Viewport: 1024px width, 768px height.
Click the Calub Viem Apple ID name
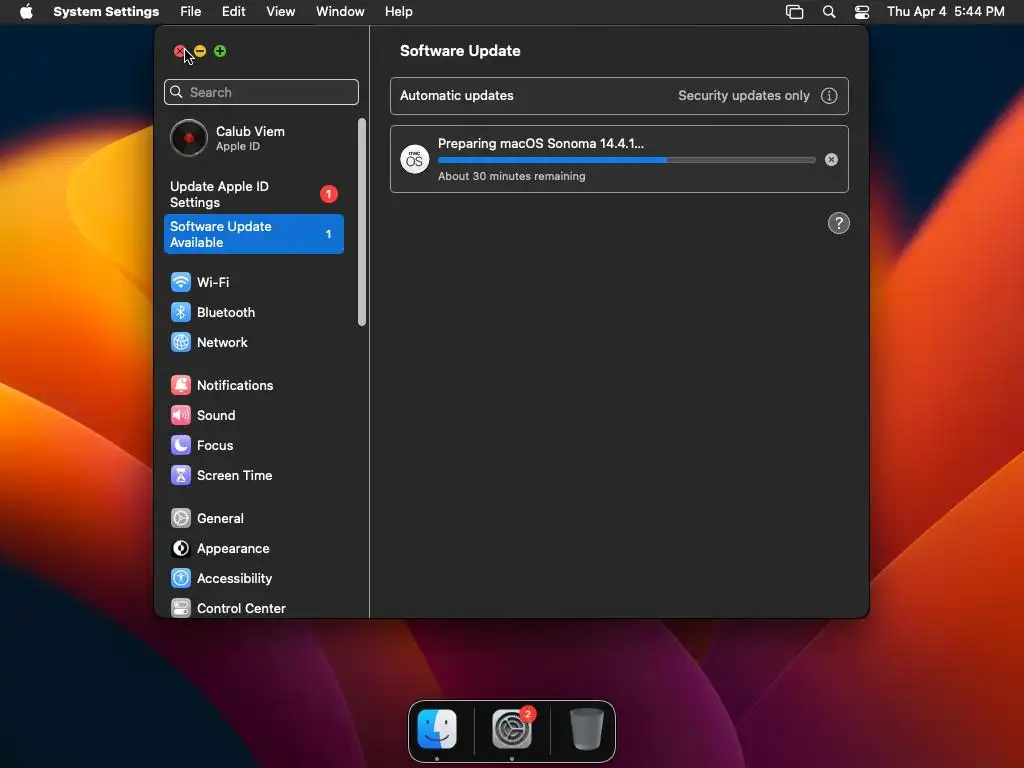coord(250,131)
